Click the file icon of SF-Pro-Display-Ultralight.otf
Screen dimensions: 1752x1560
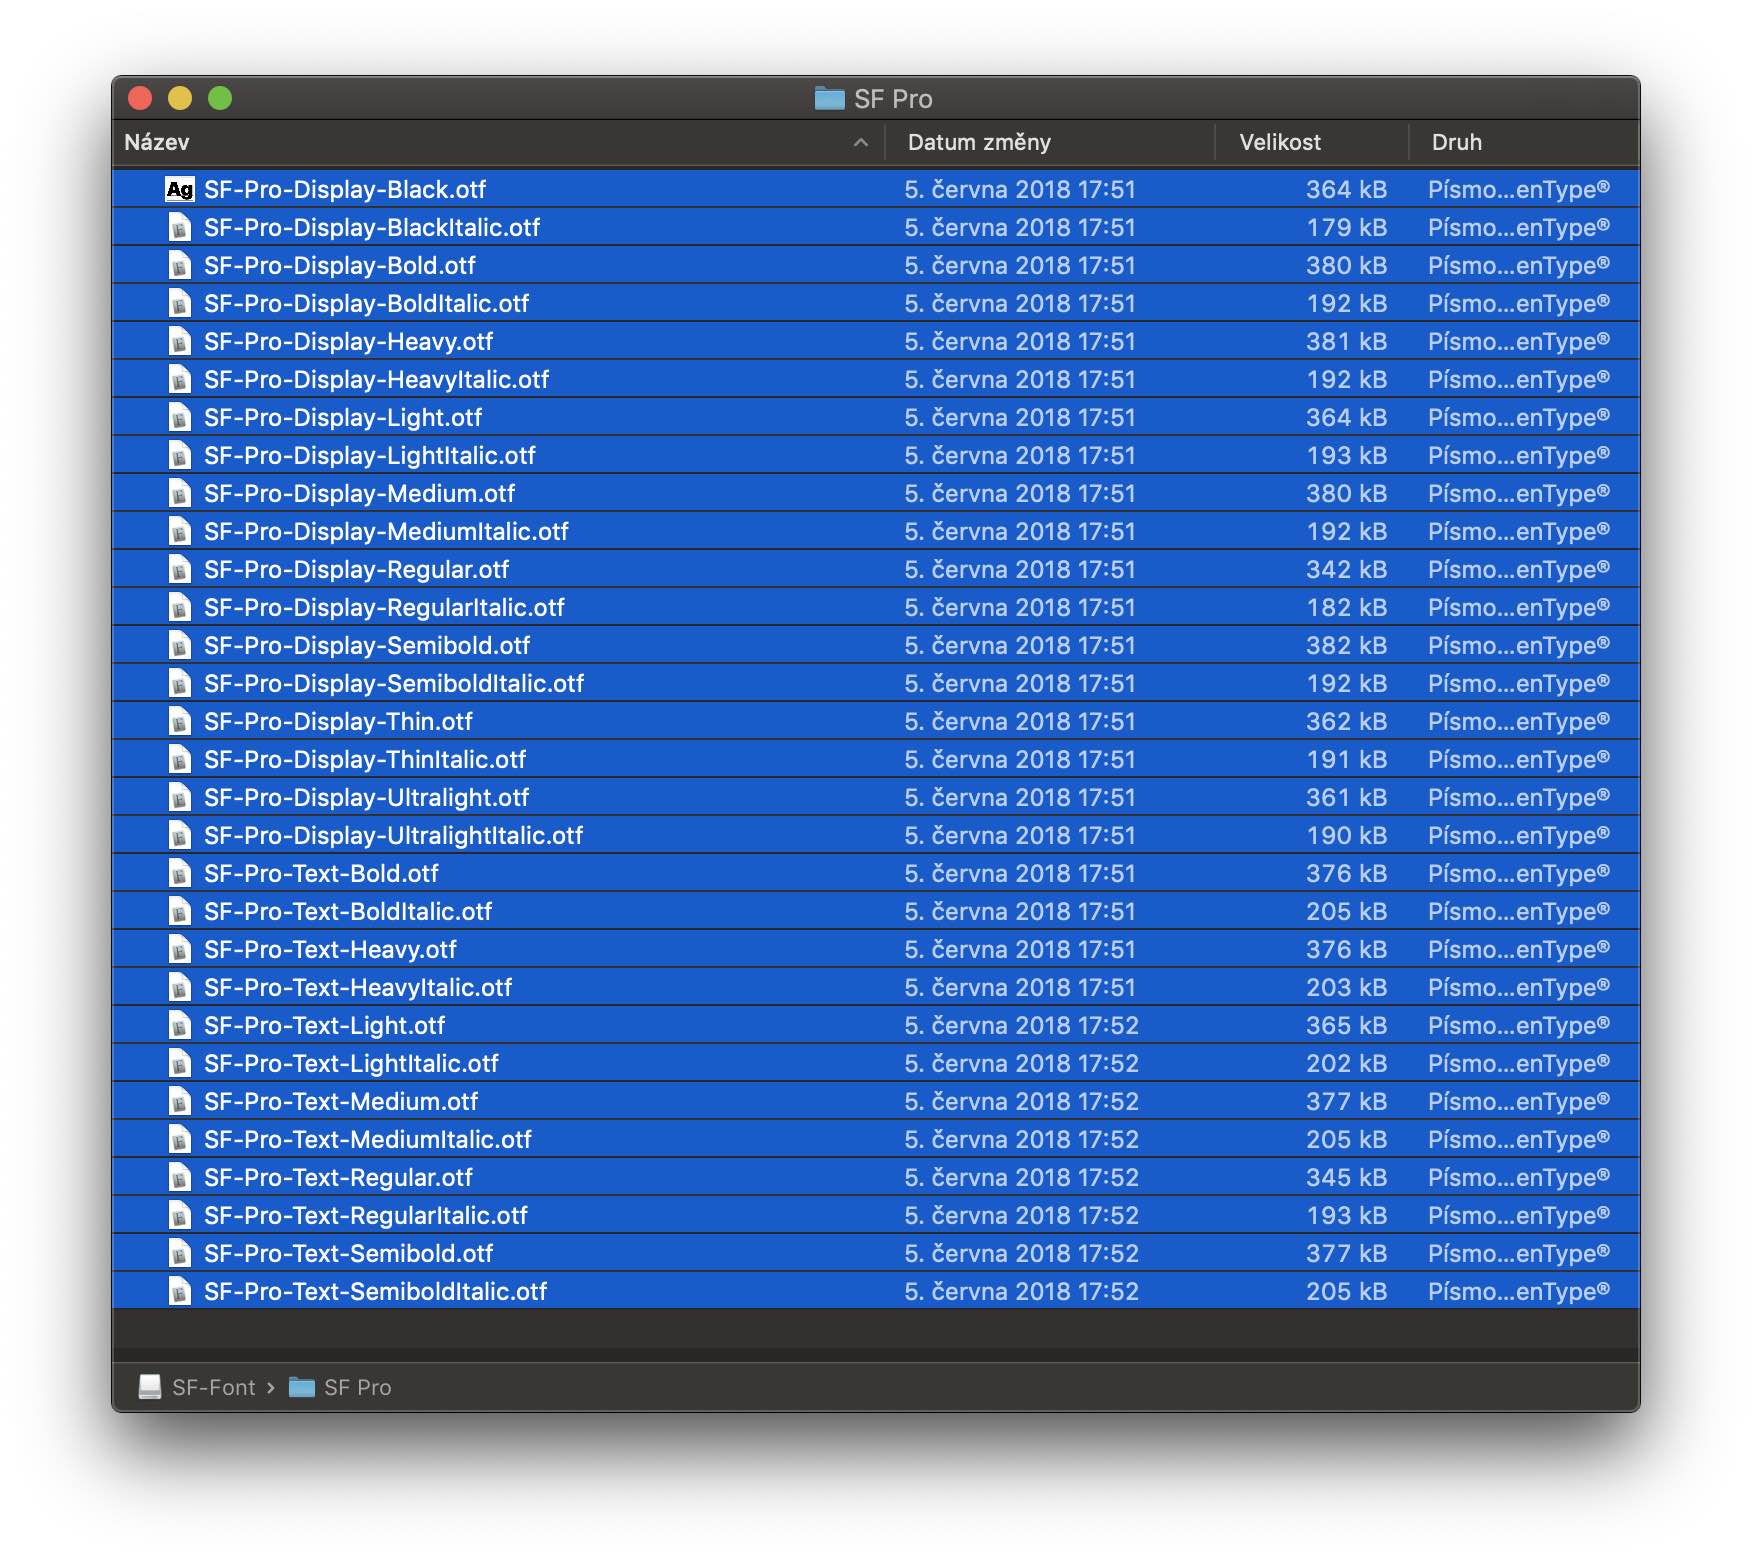click(180, 797)
